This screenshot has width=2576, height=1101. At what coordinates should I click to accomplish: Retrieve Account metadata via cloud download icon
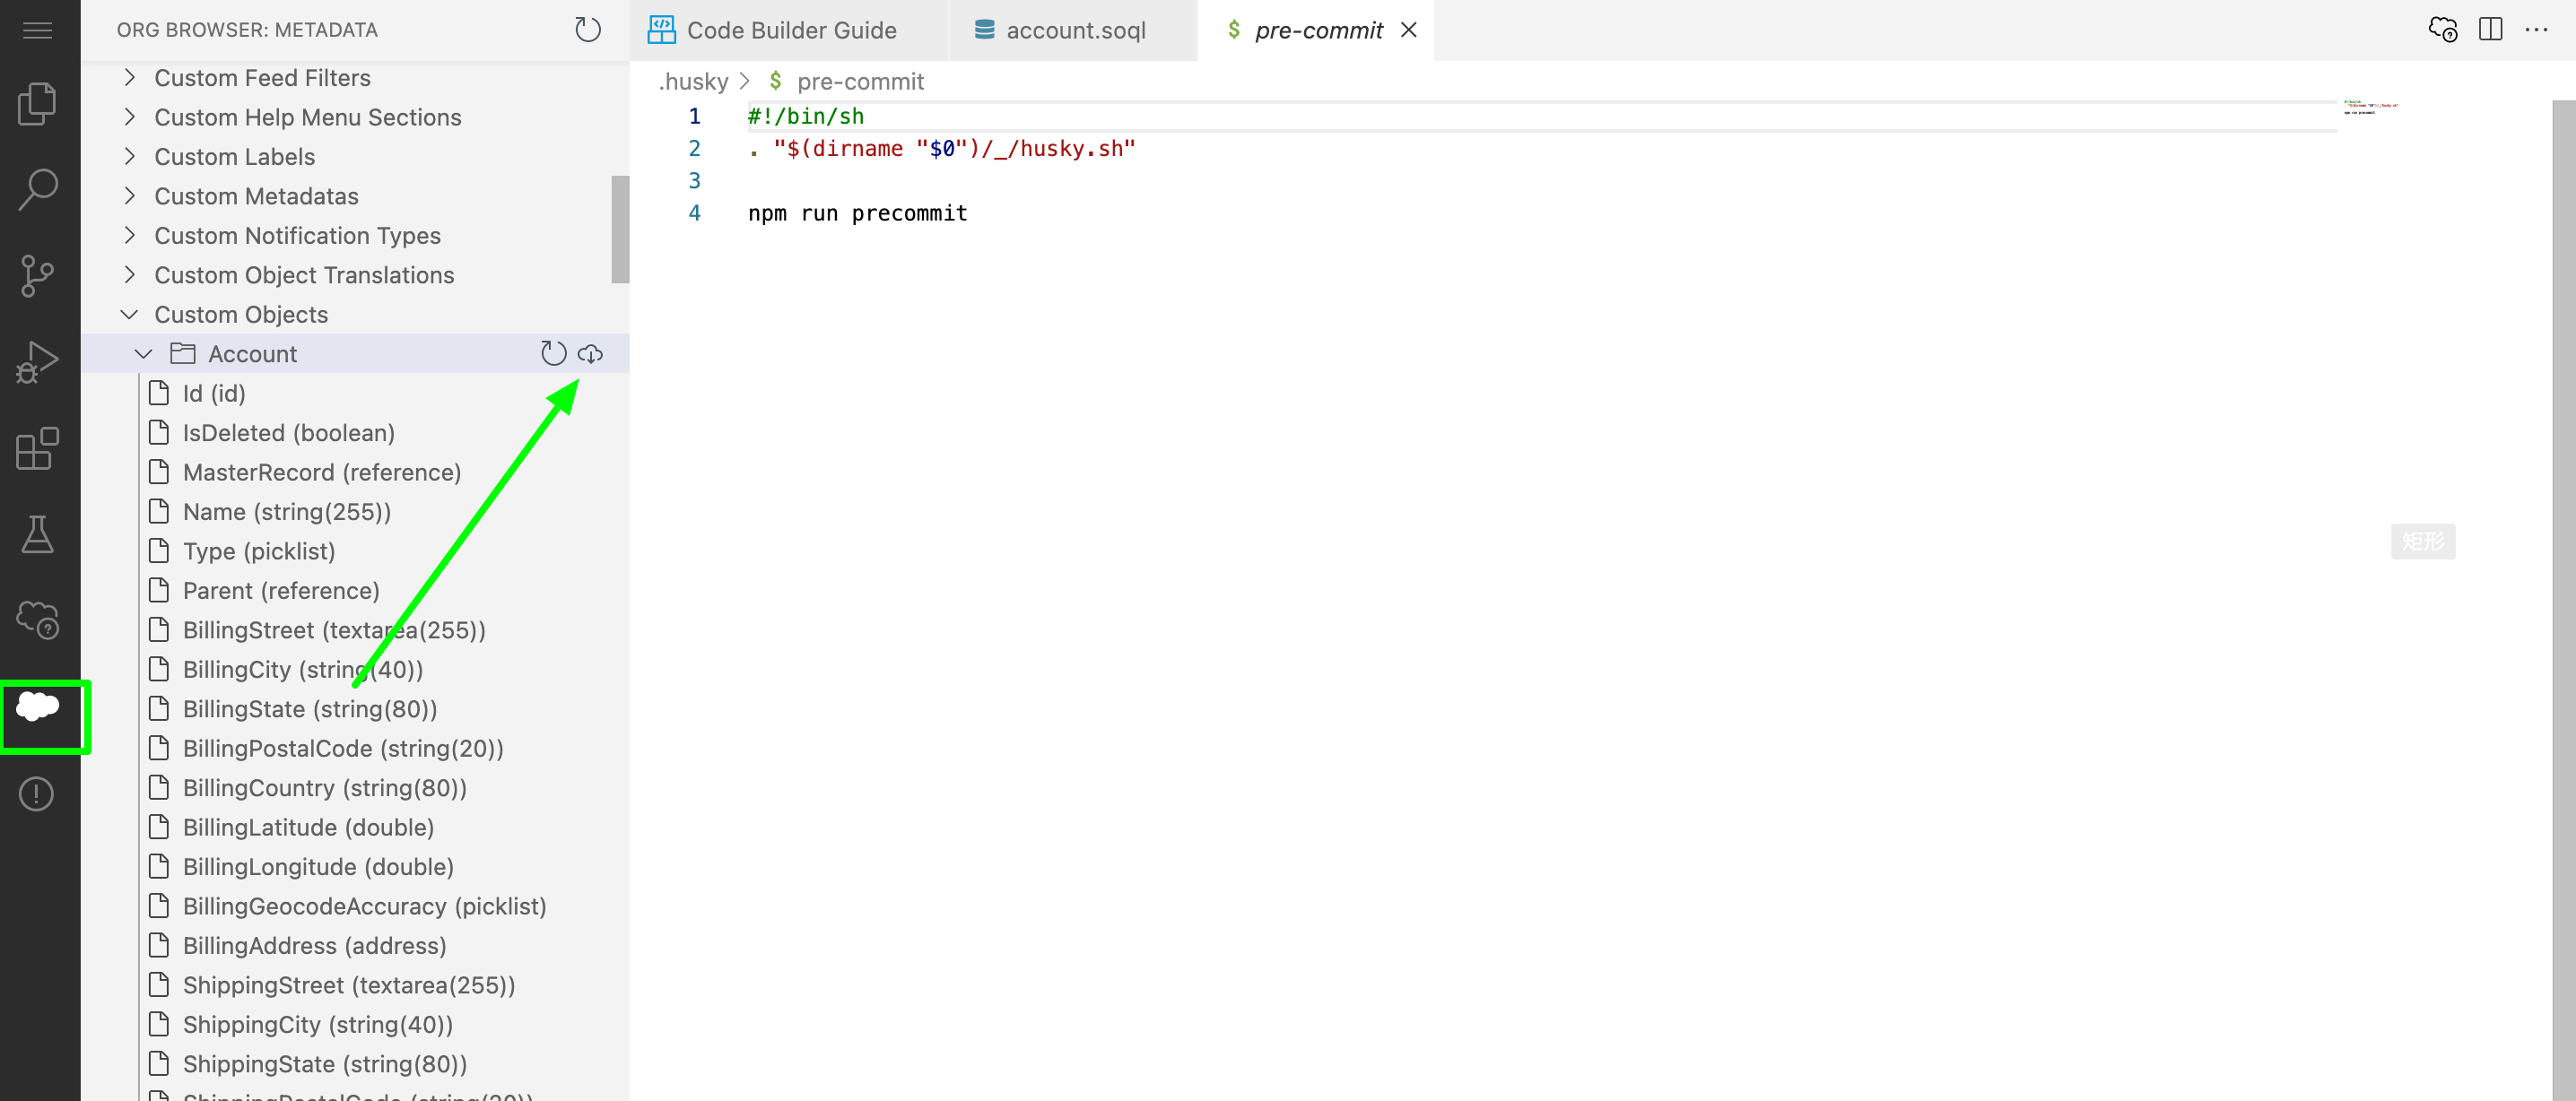[x=592, y=353]
